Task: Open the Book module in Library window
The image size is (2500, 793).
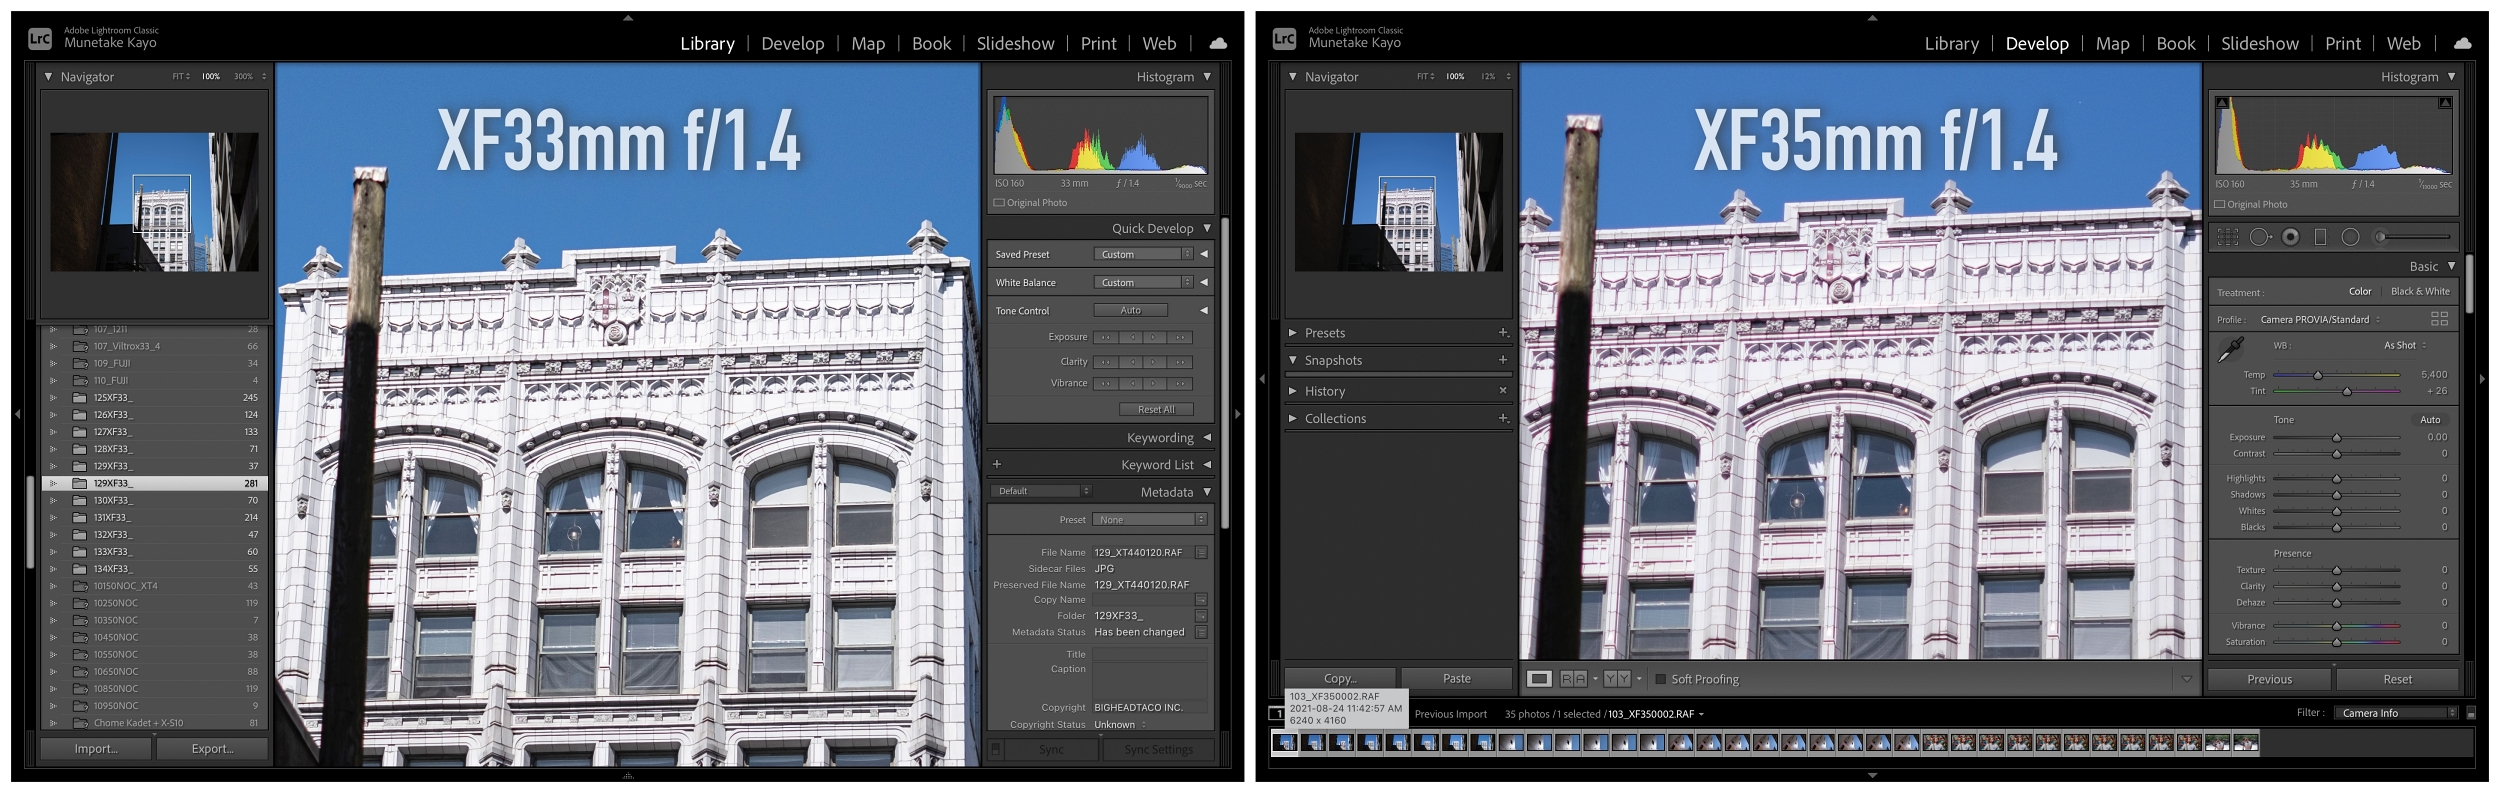Action: pos(931,43)
